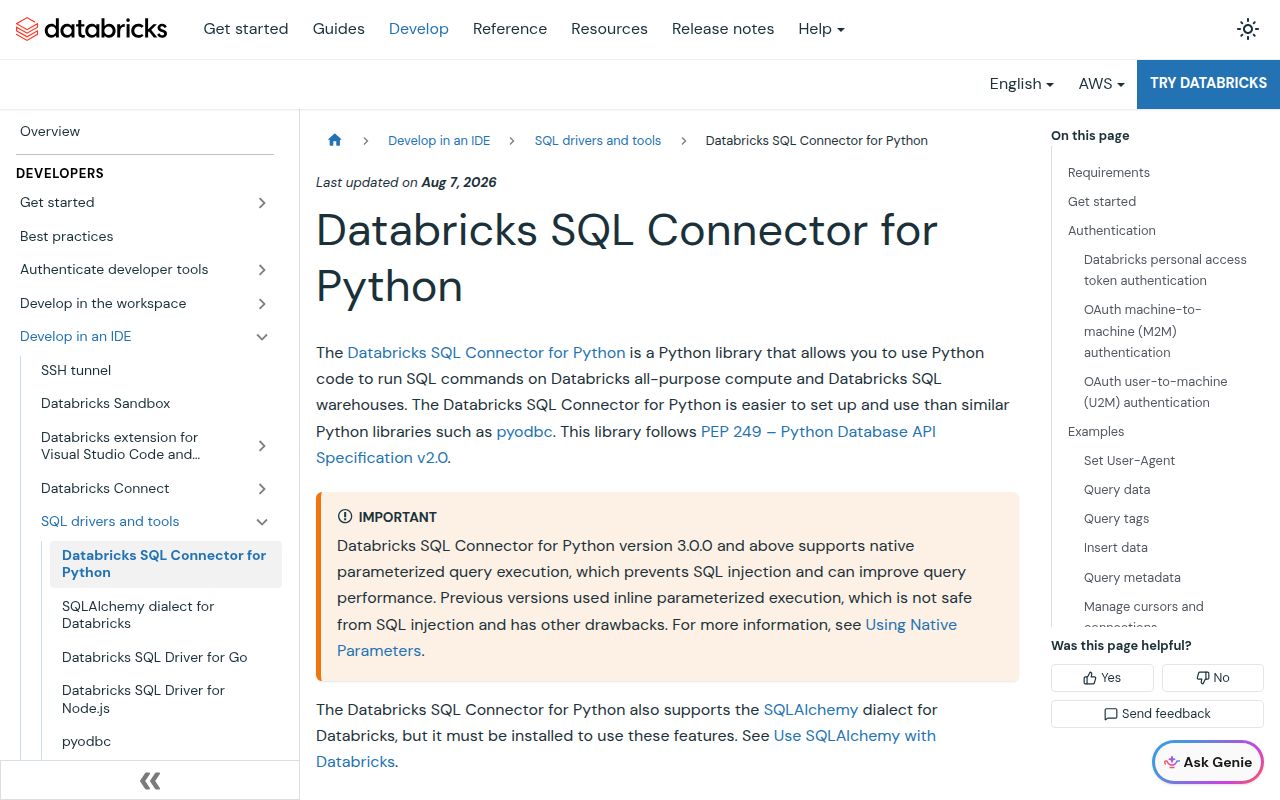Collapse the SQL drivers and tools chevron

tap(262, 522)
